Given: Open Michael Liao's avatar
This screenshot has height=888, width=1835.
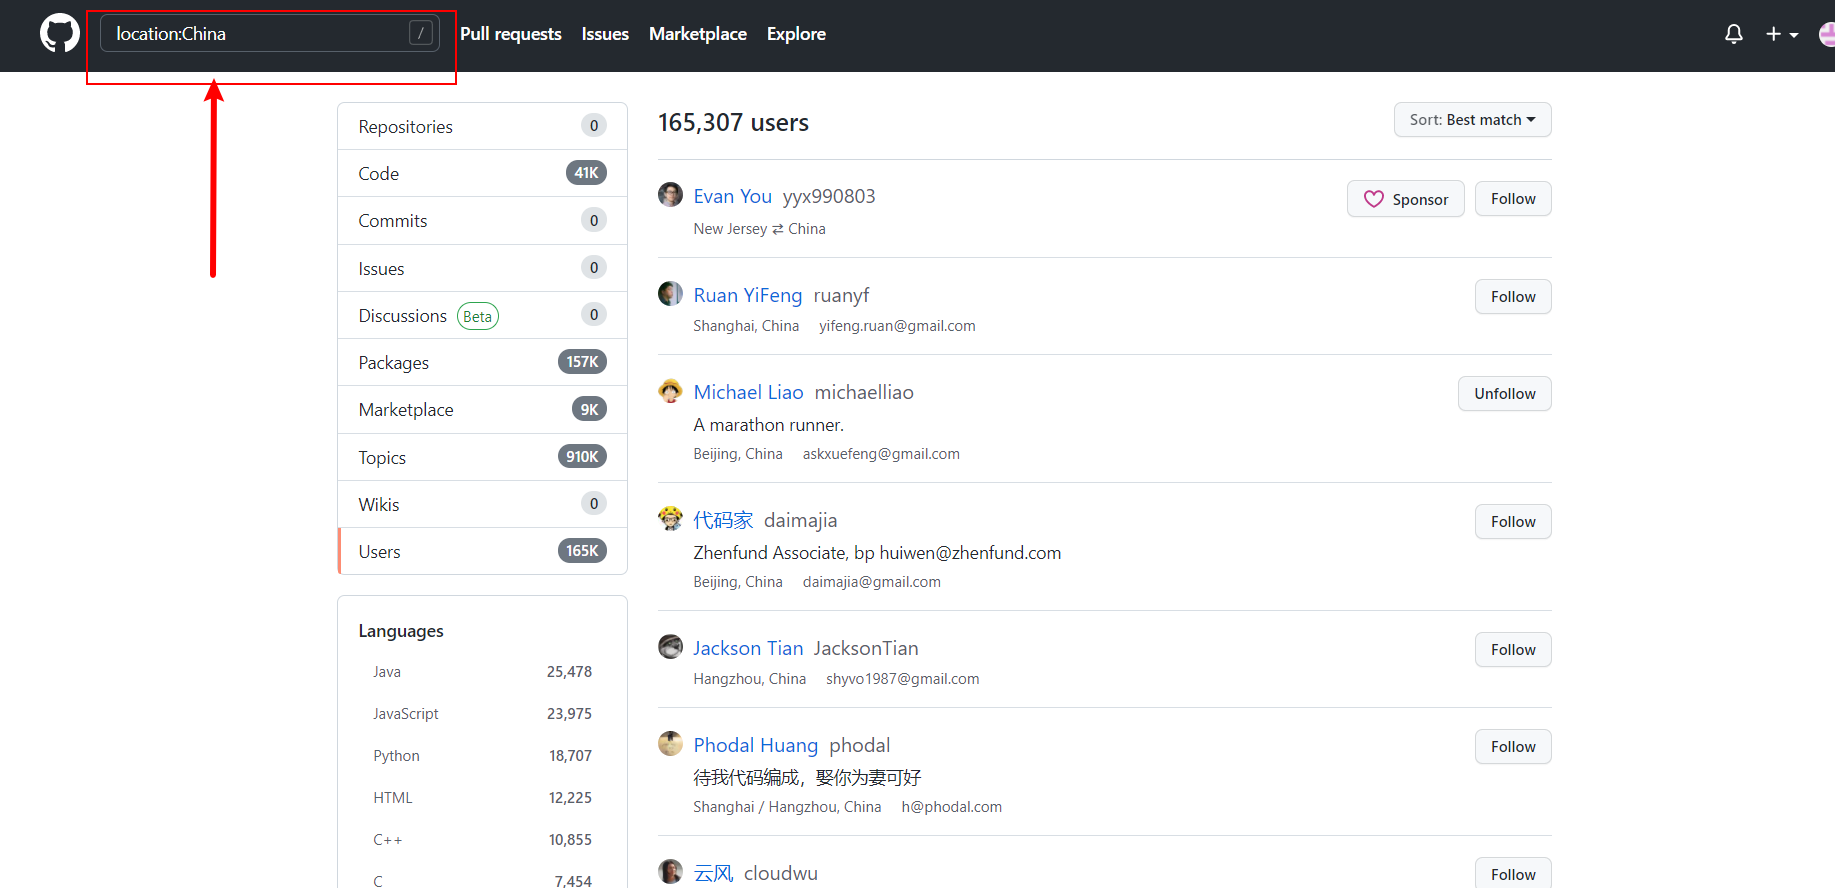Looking at the screenshot, I should click(x=670, y=390).
